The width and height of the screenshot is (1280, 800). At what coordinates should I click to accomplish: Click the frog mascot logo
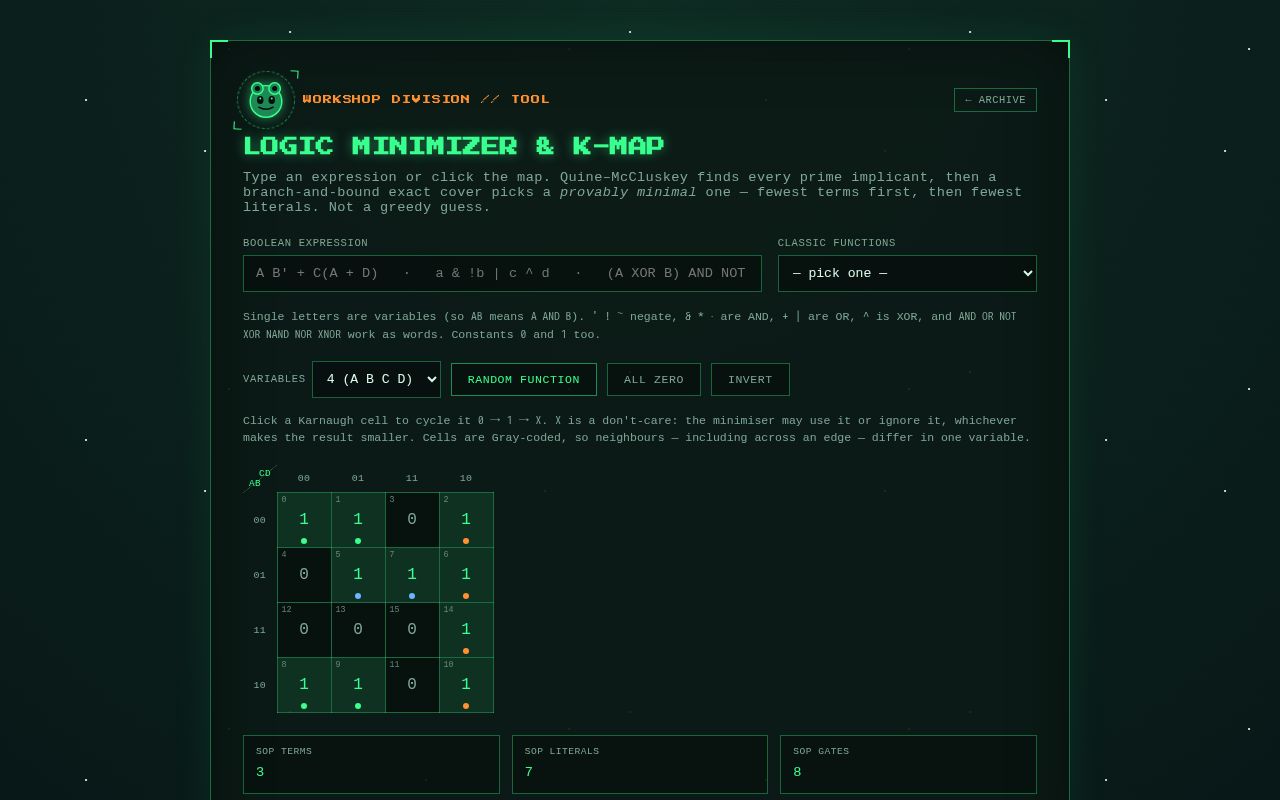pyautogui.click(x=266, y=100)
